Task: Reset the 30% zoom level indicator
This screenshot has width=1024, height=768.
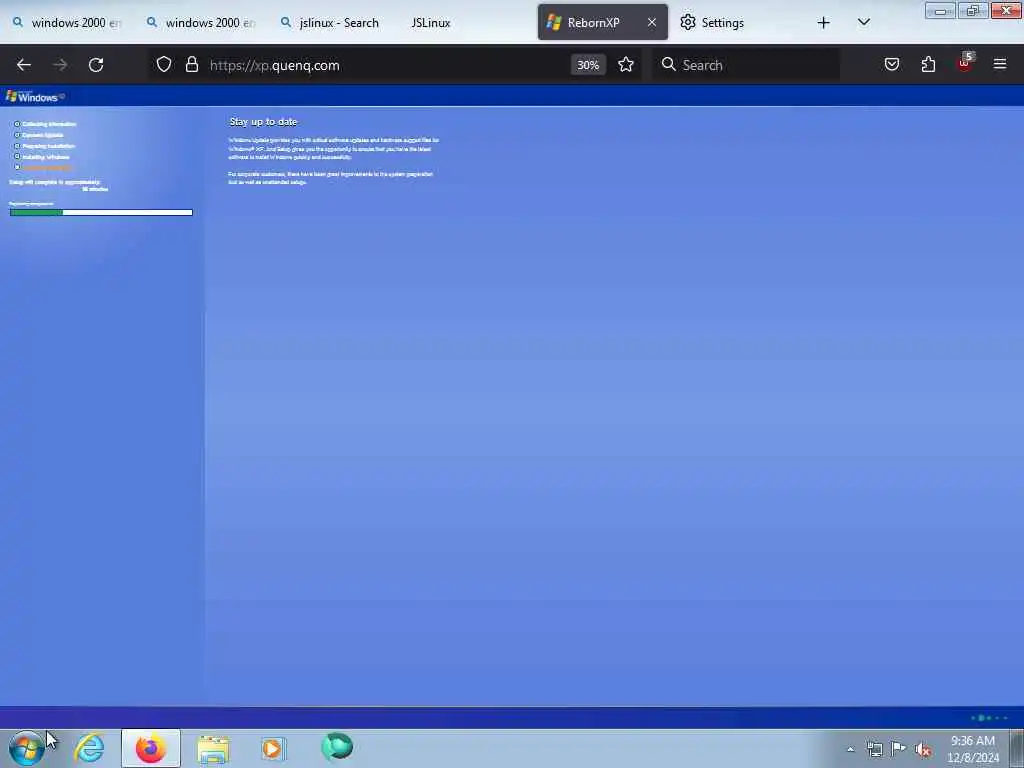Action: (588, 65)
